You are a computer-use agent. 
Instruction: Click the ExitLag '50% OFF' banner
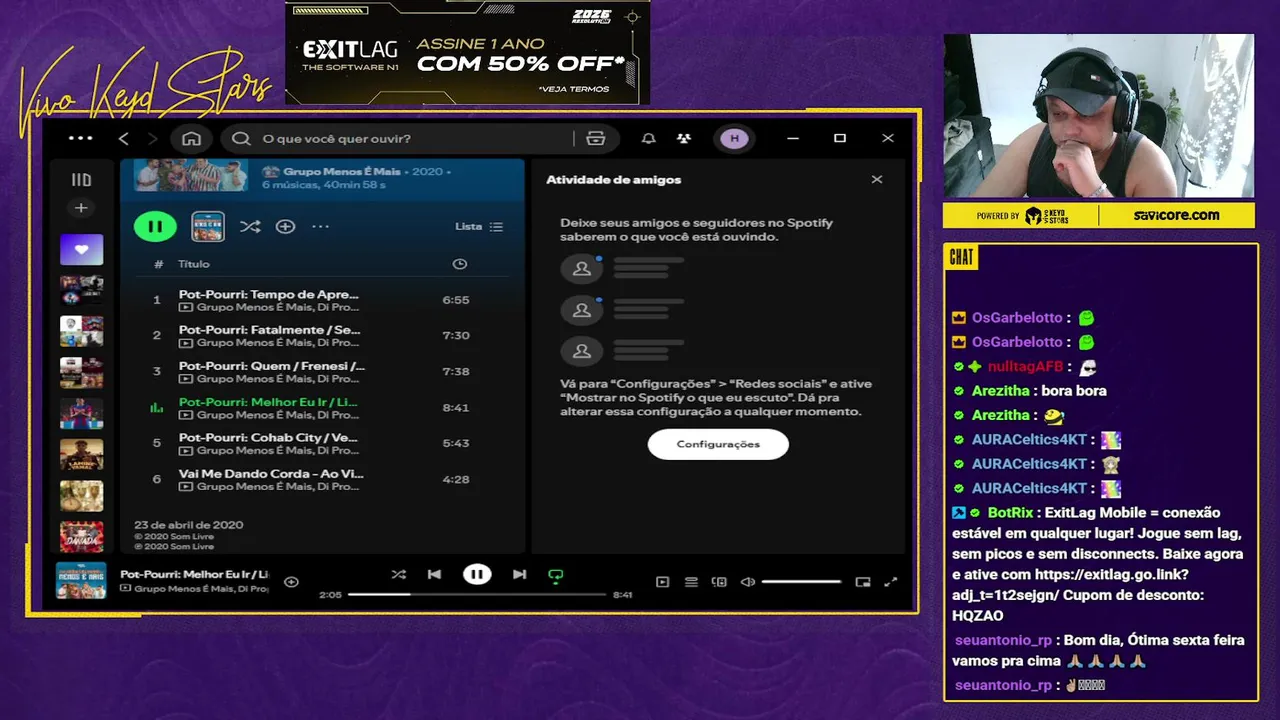pyautogui.click(x=467, y=53)
